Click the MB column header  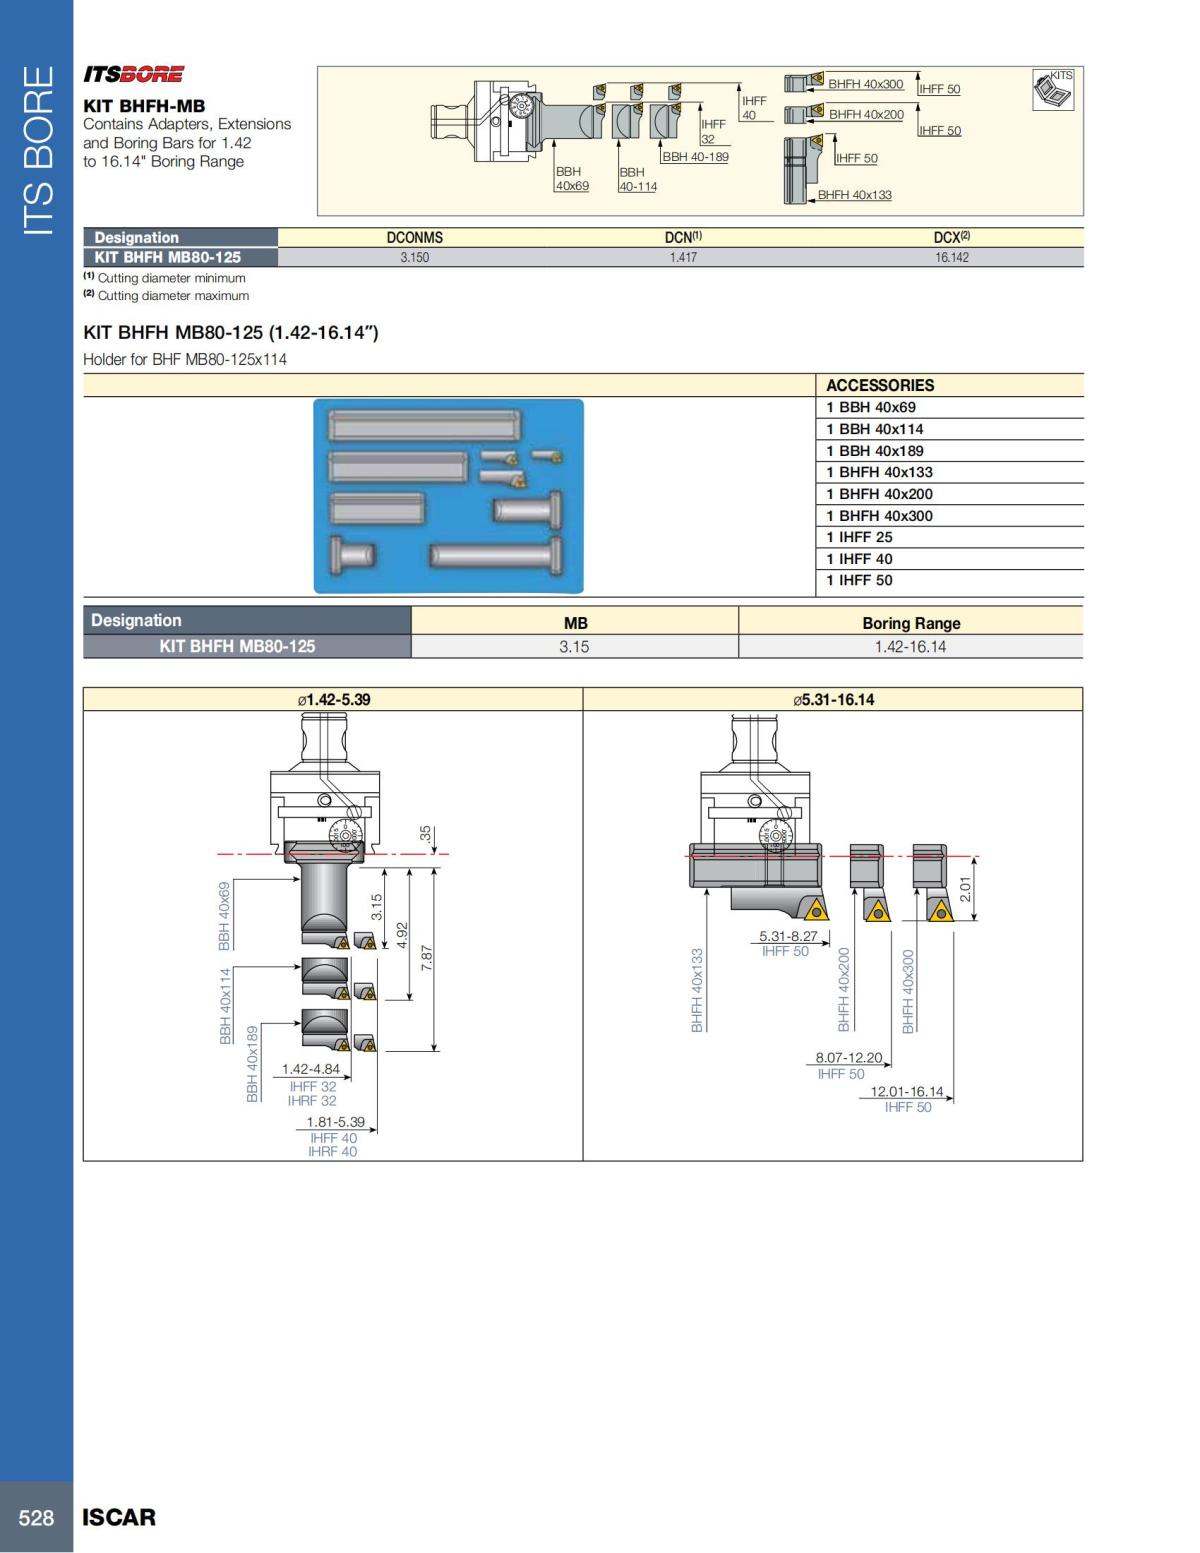[x=575, y=623]
